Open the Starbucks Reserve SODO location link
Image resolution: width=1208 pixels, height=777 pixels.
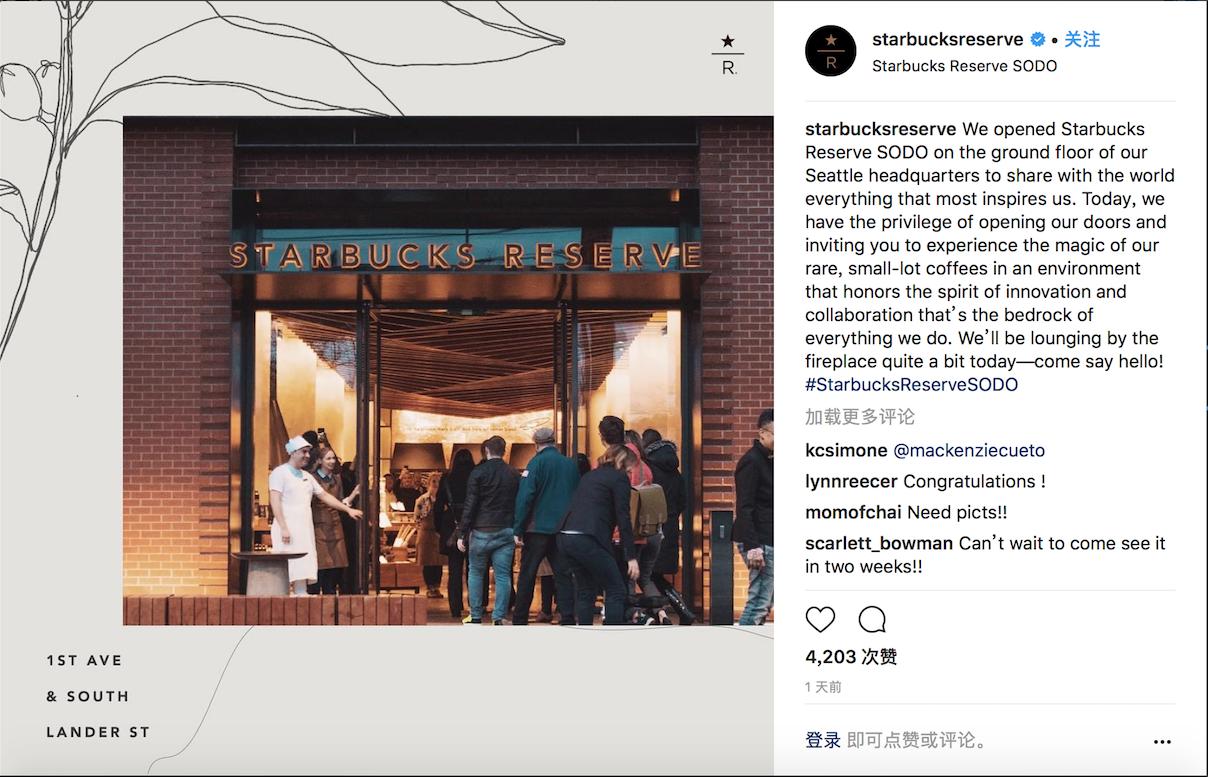pyautogui.click(x=964, y=66)
